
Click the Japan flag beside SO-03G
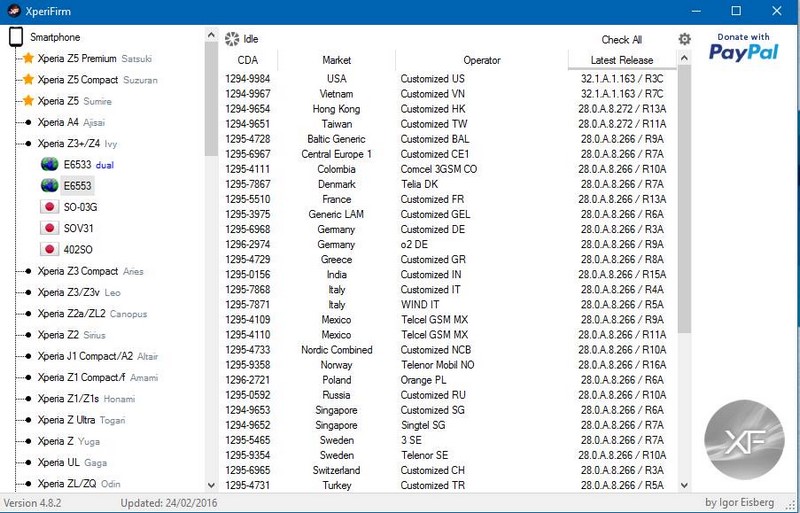(49, 207)
